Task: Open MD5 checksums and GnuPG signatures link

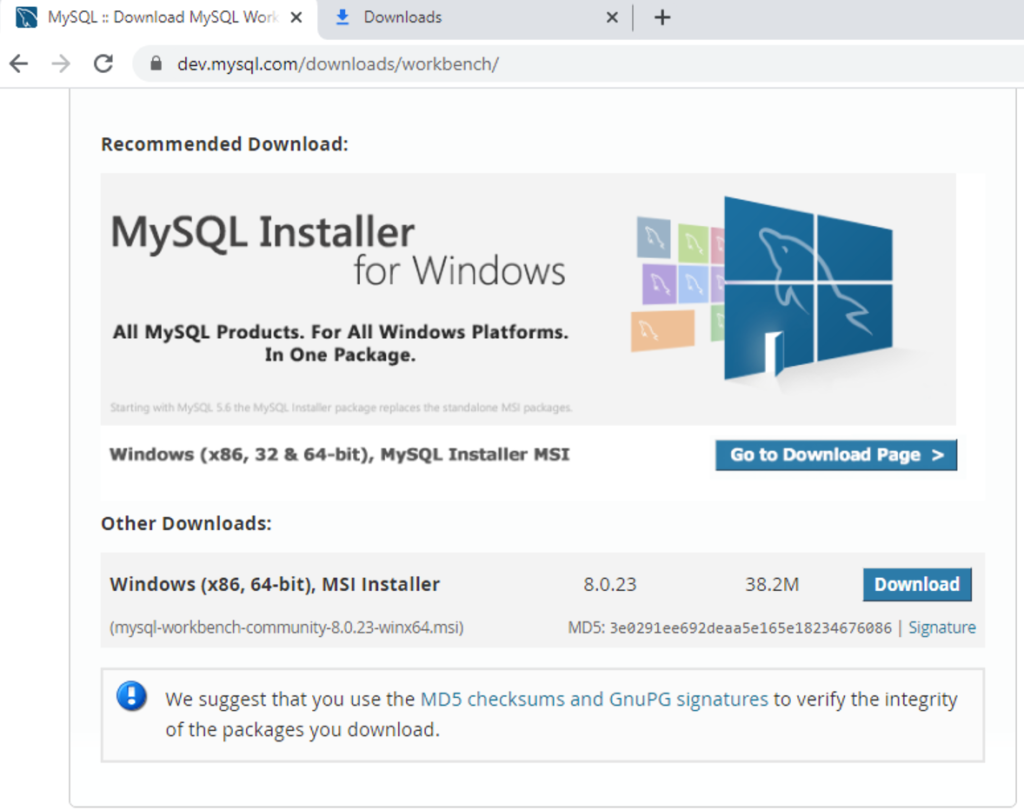Action: click(594, 700)
